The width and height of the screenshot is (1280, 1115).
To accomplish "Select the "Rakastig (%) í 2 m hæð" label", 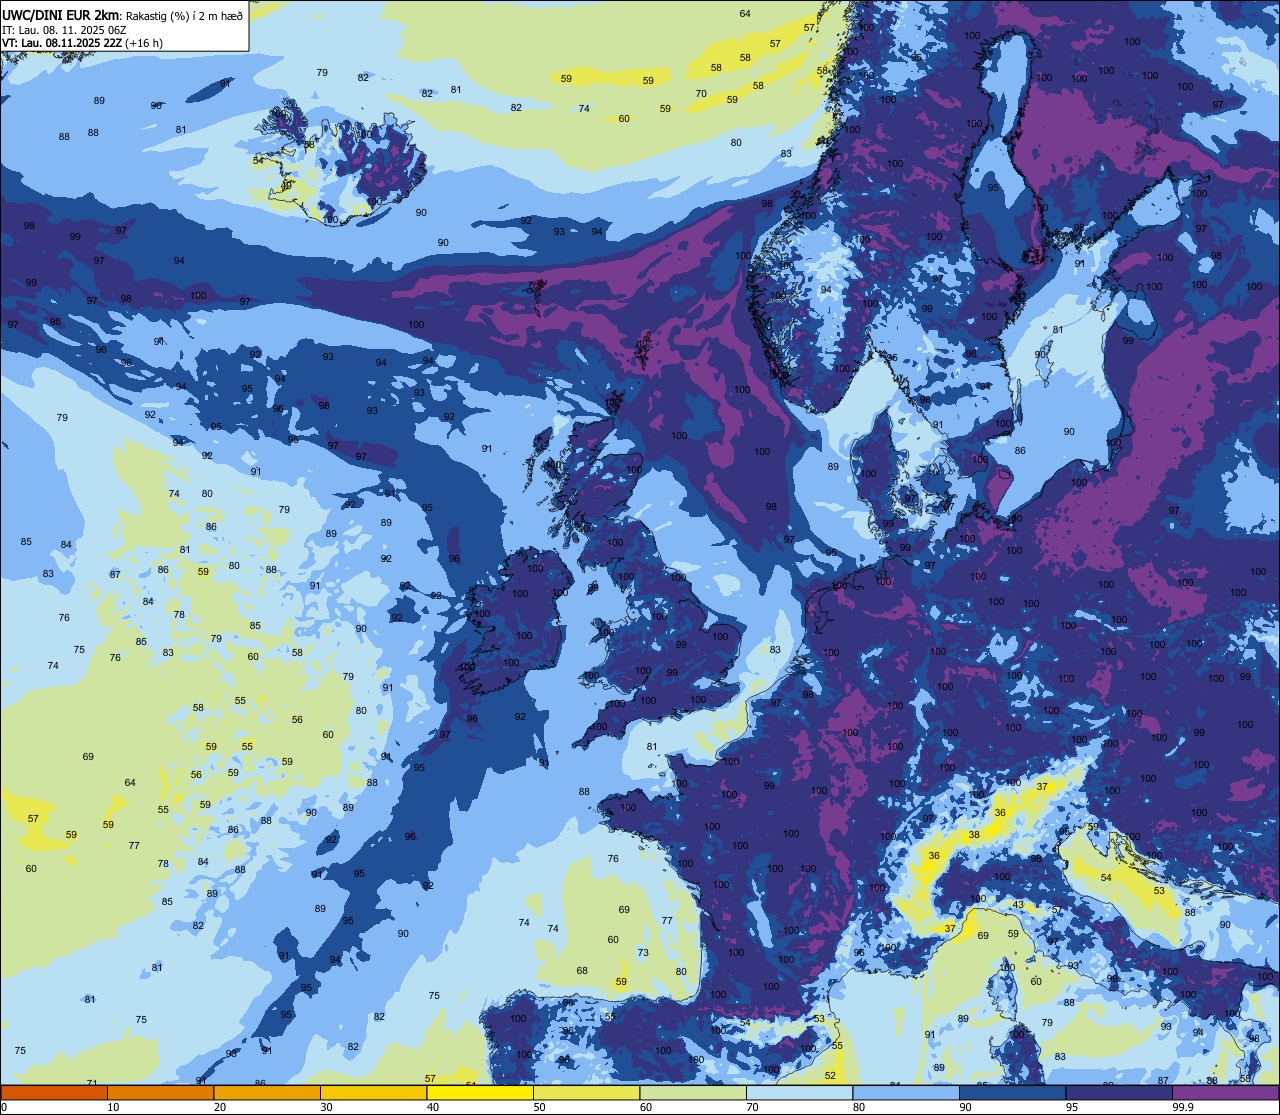I will tap(183, 15).
